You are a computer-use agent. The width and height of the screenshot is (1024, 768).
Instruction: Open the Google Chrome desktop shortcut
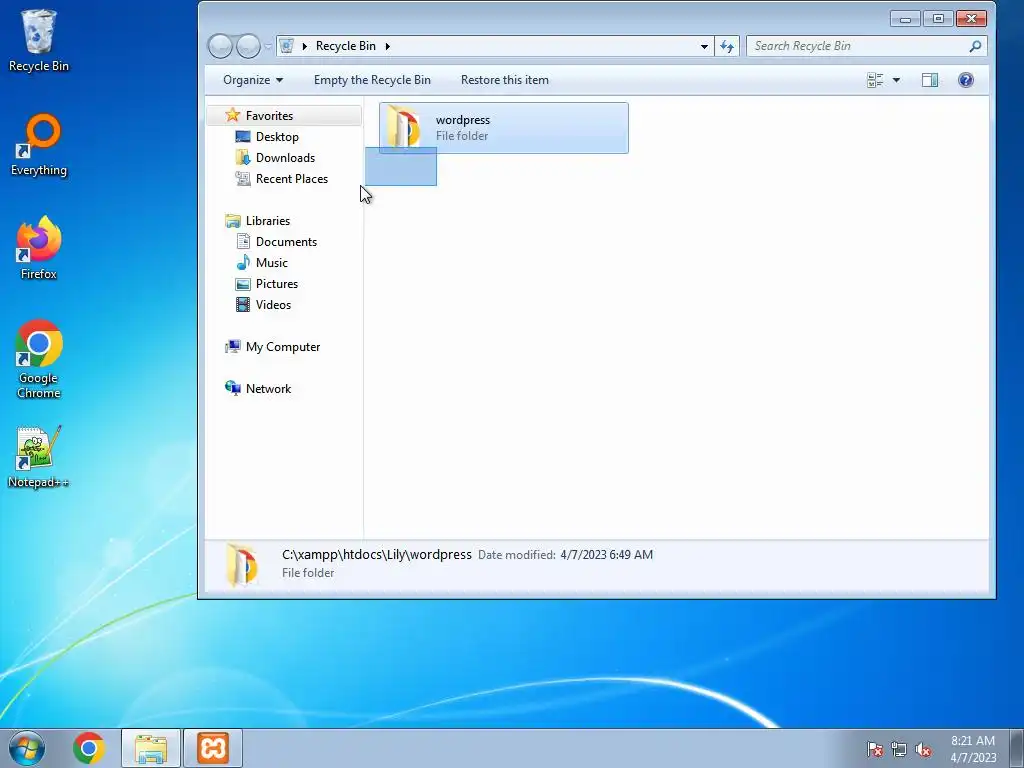(39, 359)
